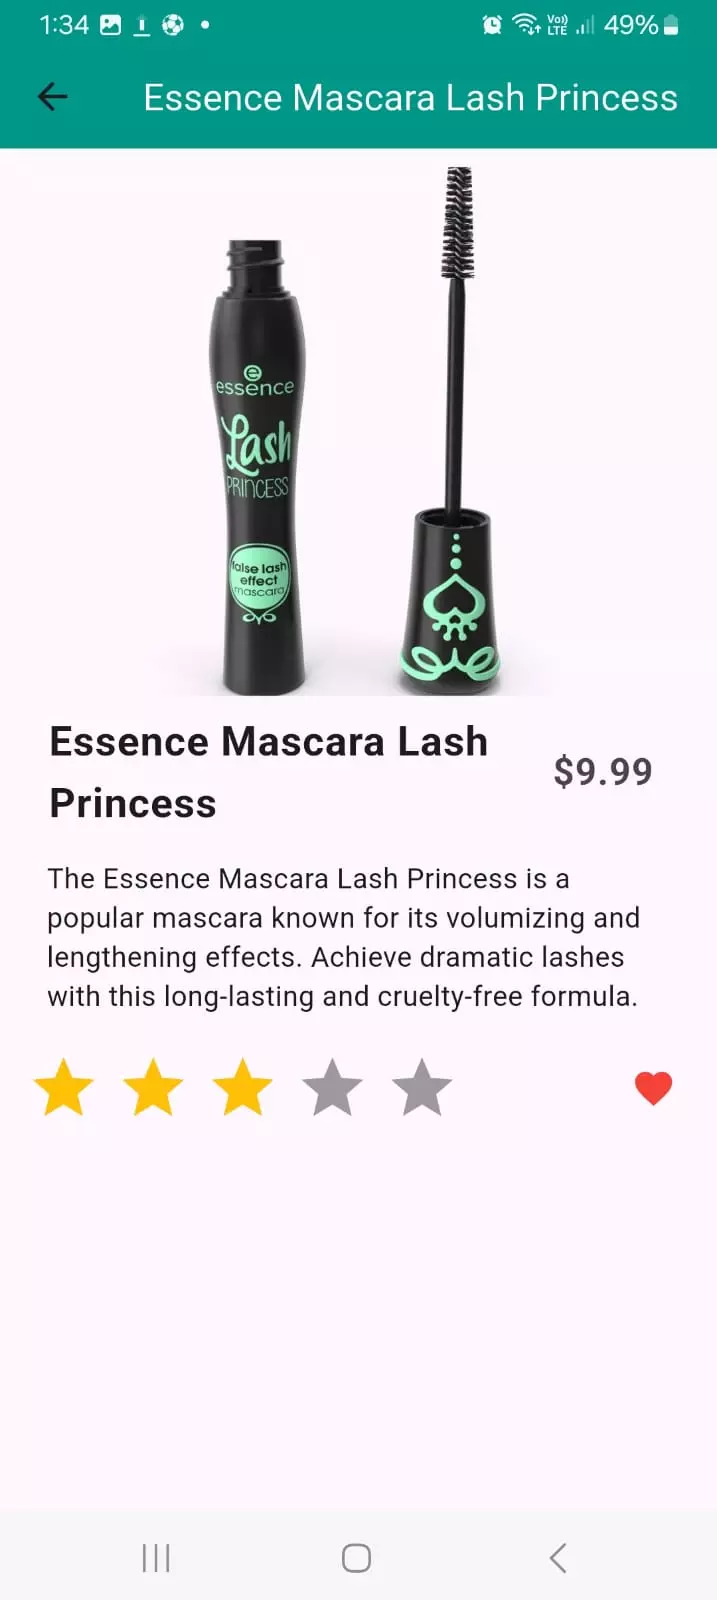Open the mascara product image

click(358, 430)
